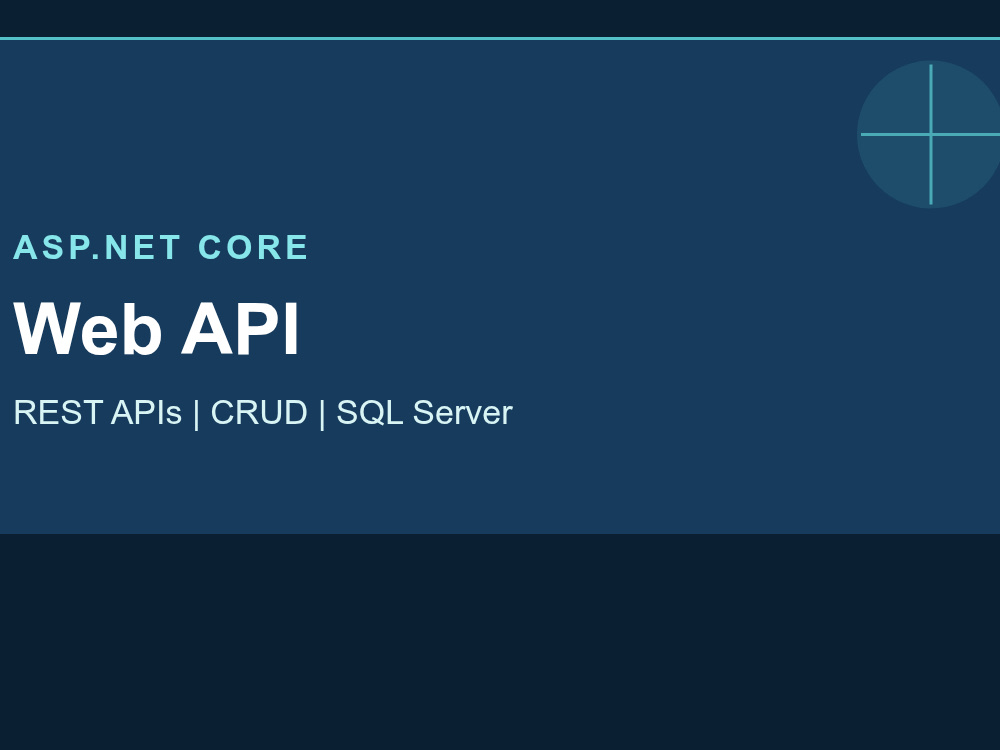Click the 'REST APIs | CRUD | SQL Server' subtitle
The width and height of the screenshot is (1000, 750).
click(263, 413)
